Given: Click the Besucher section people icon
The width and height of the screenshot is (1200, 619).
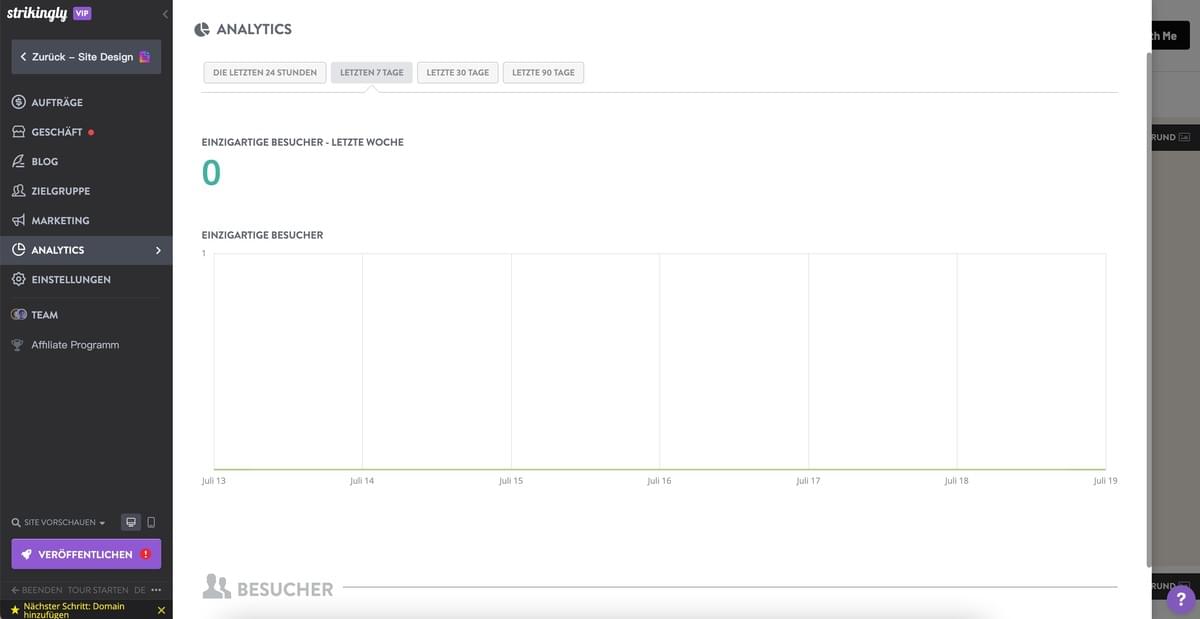Looking at the screenshot, I should tap(217, 587).
